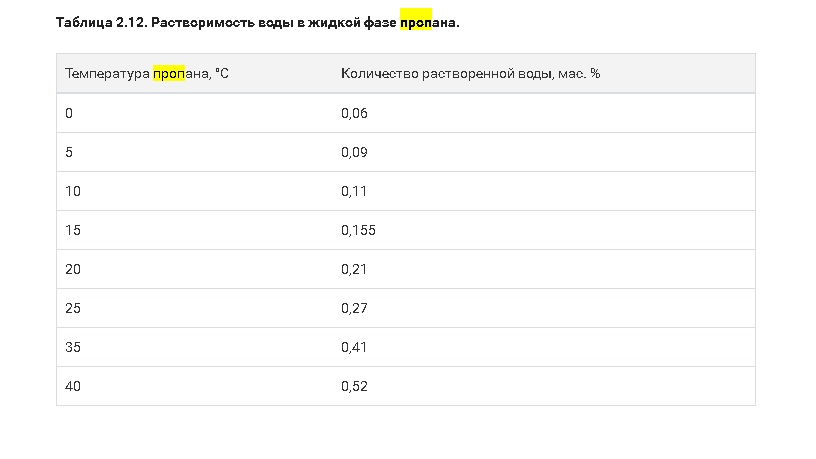Click the temperature cell showing 40

click(x=73, y=386)
